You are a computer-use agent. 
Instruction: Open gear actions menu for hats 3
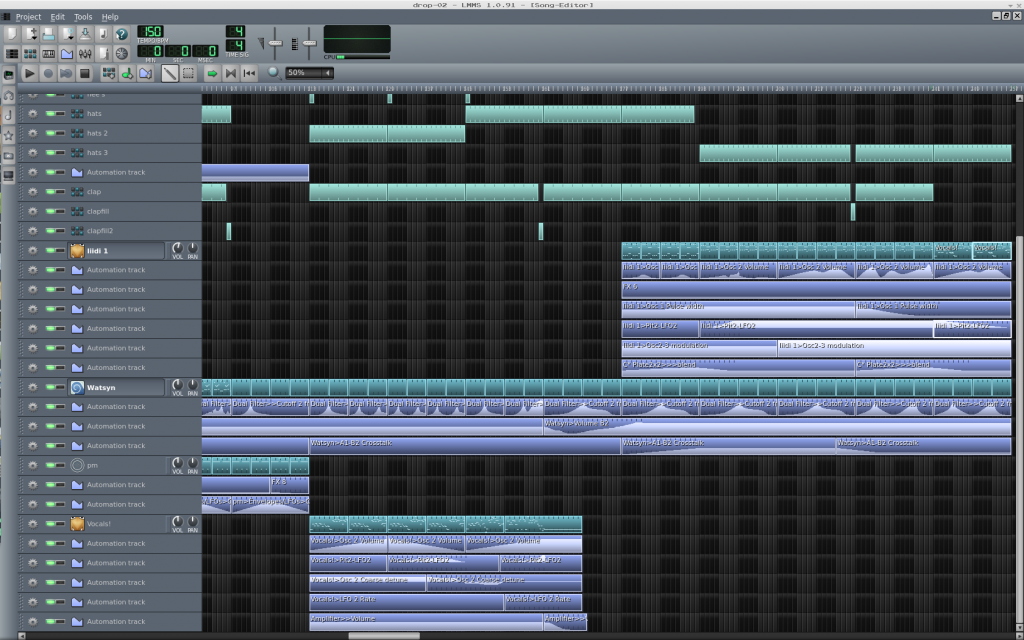32,153
